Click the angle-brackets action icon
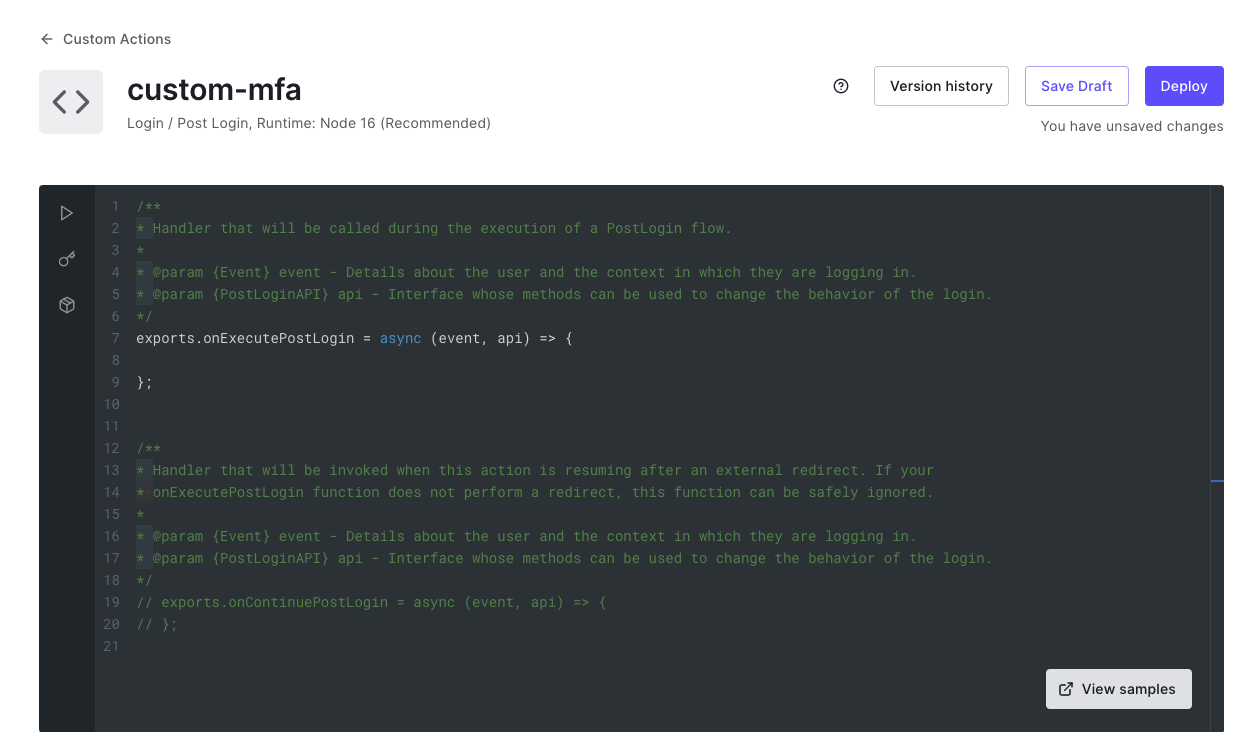Screen dimensions: 1241x732 [x=70, y=101]
